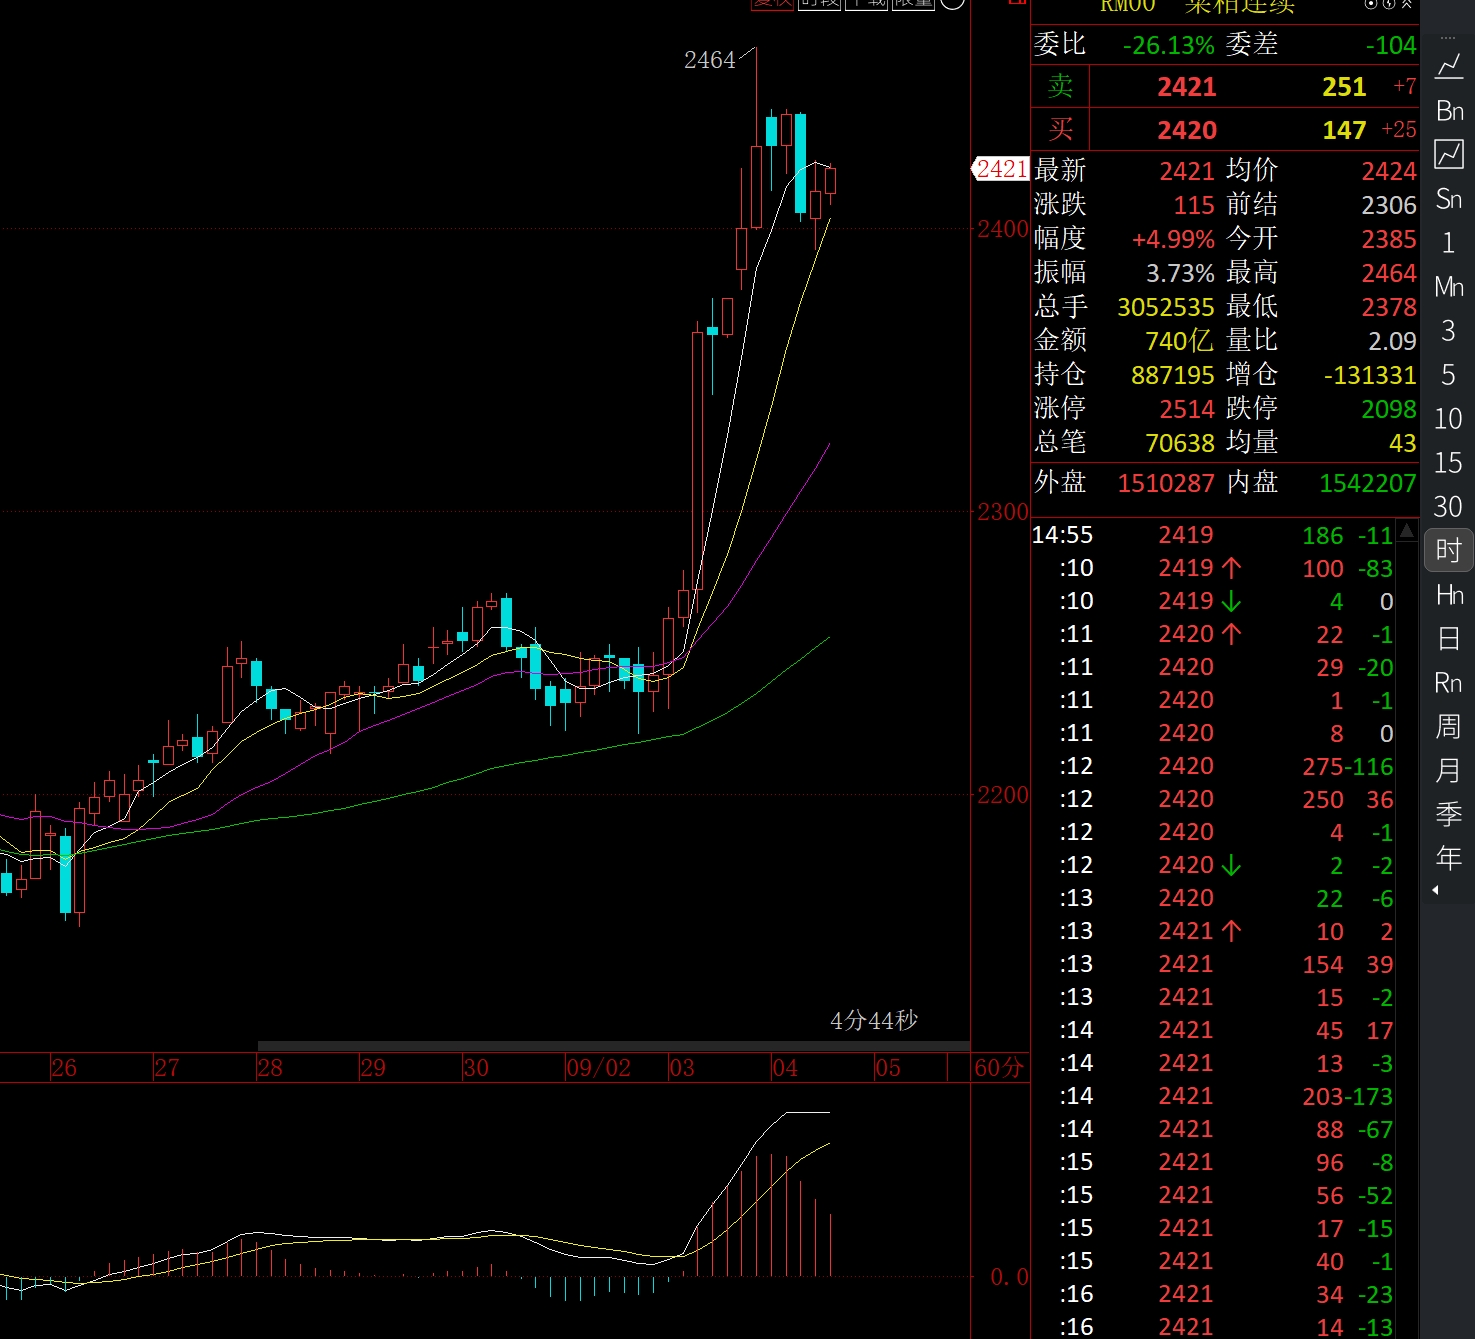
Task: Click the 28 date label on time axis
Action: (269, 1068)
